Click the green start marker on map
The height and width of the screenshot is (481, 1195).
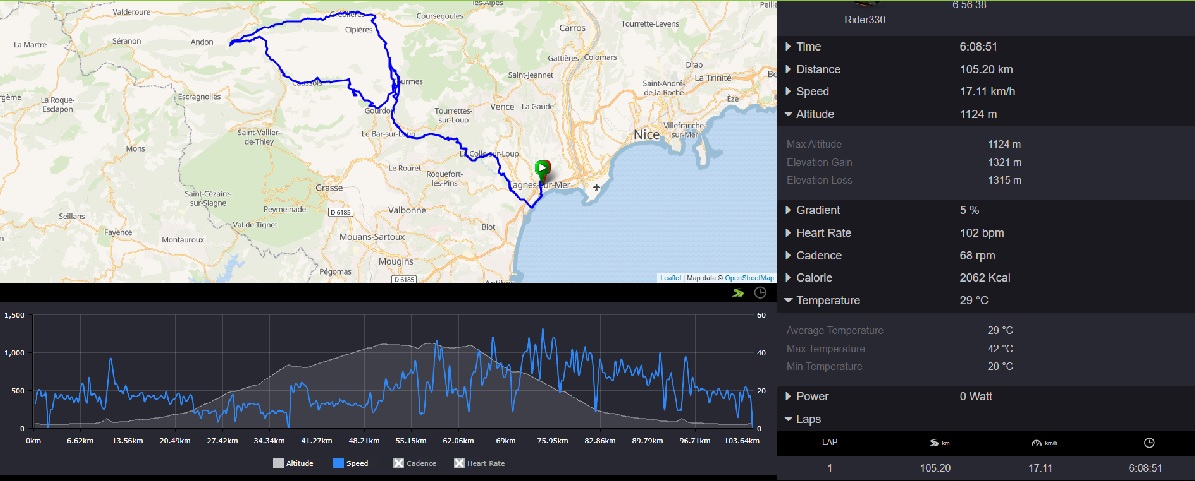click(x=542, y=169)
